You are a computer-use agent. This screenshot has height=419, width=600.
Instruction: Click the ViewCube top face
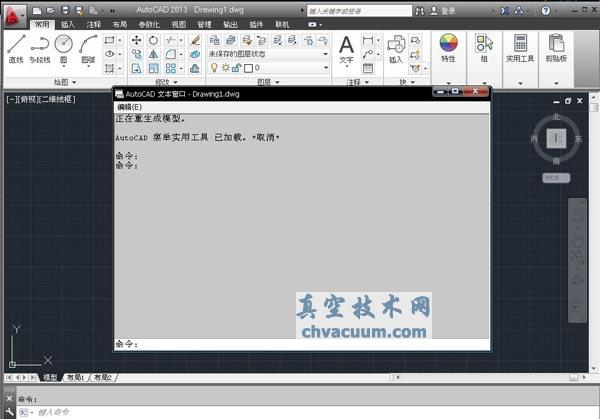tap(558, 137)
